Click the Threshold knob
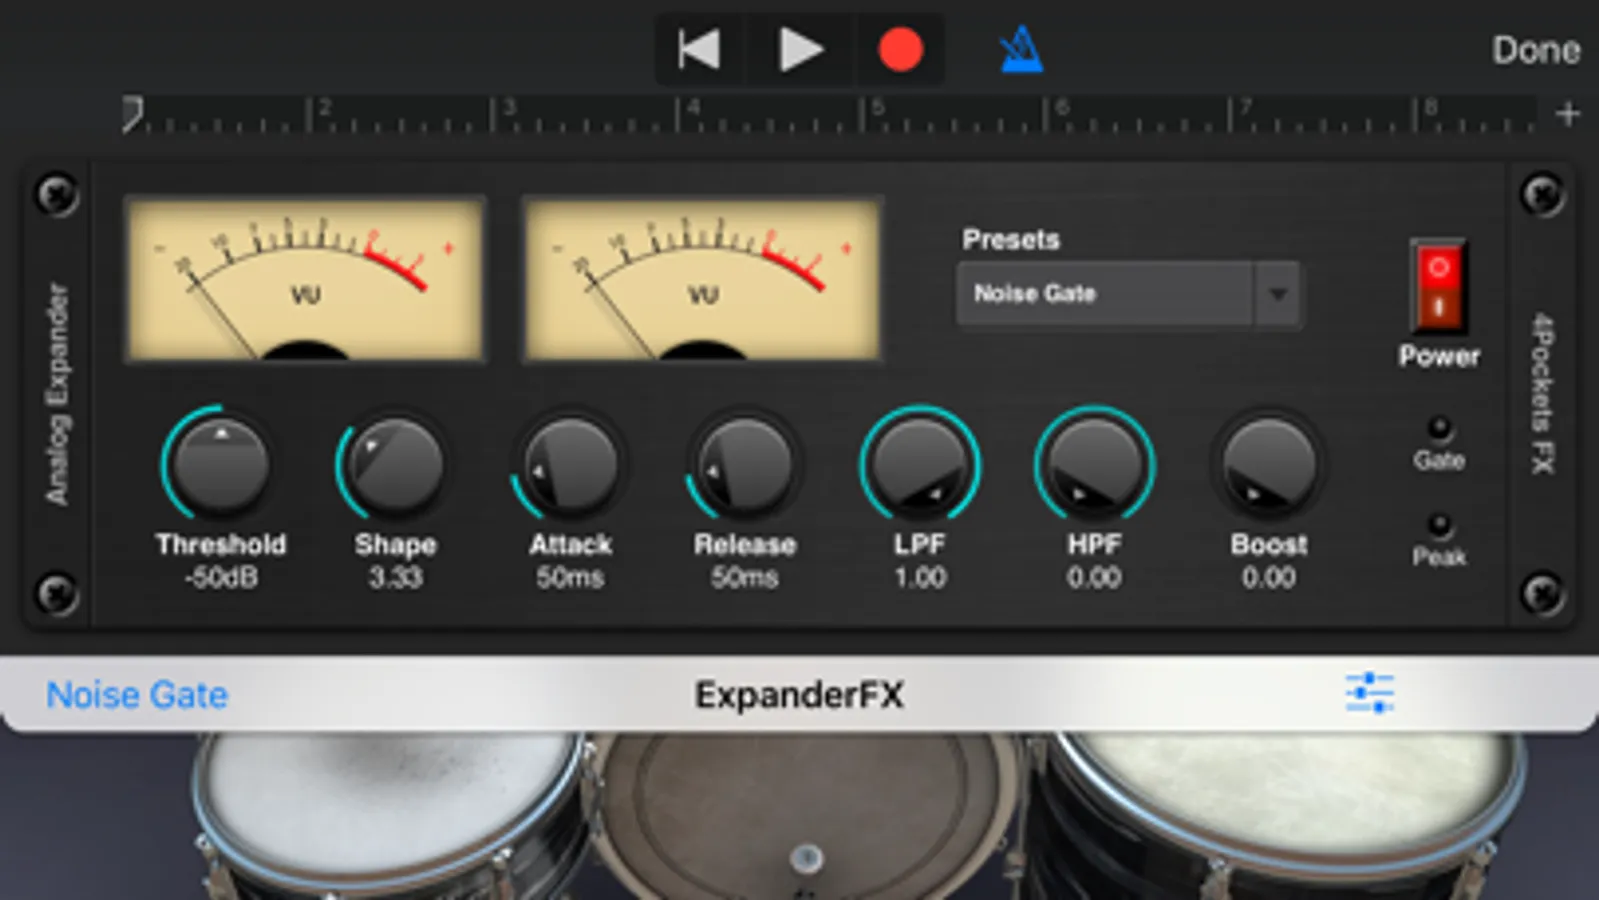This screenshot has height=900, width=1599. point(220,464)
